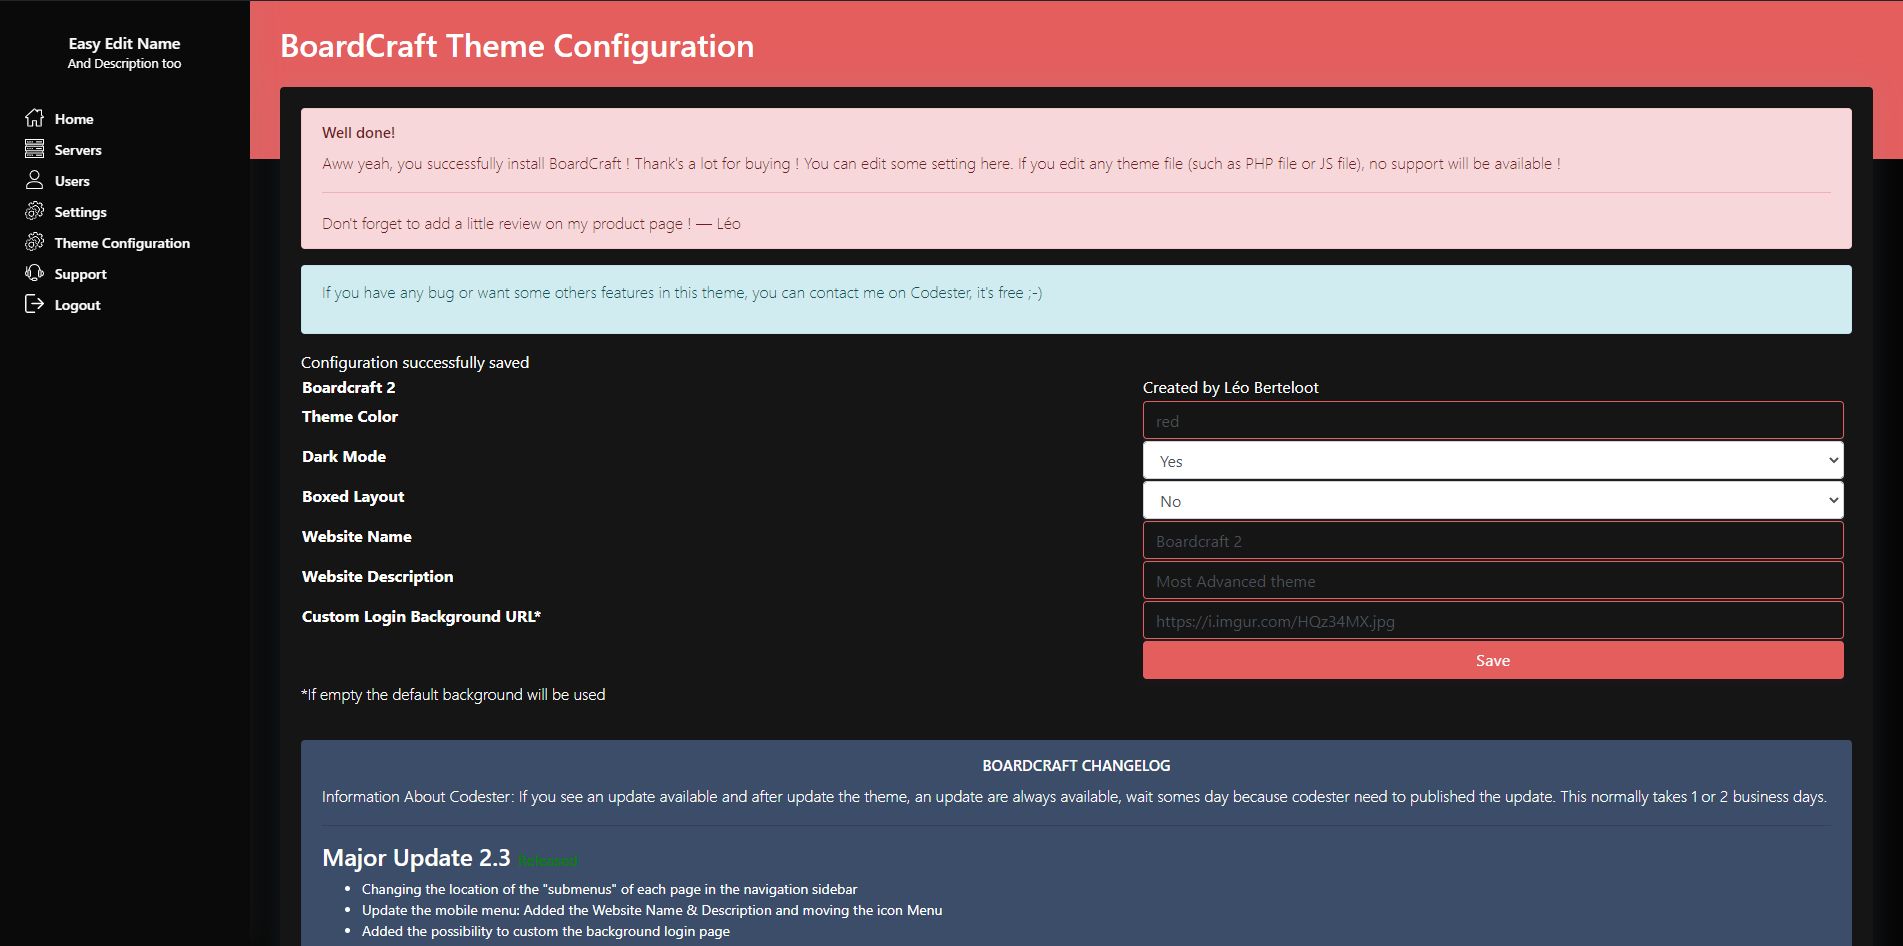Click the Dark Mode label
This screenshot has height=946, width=1903.
pos(344,456)
